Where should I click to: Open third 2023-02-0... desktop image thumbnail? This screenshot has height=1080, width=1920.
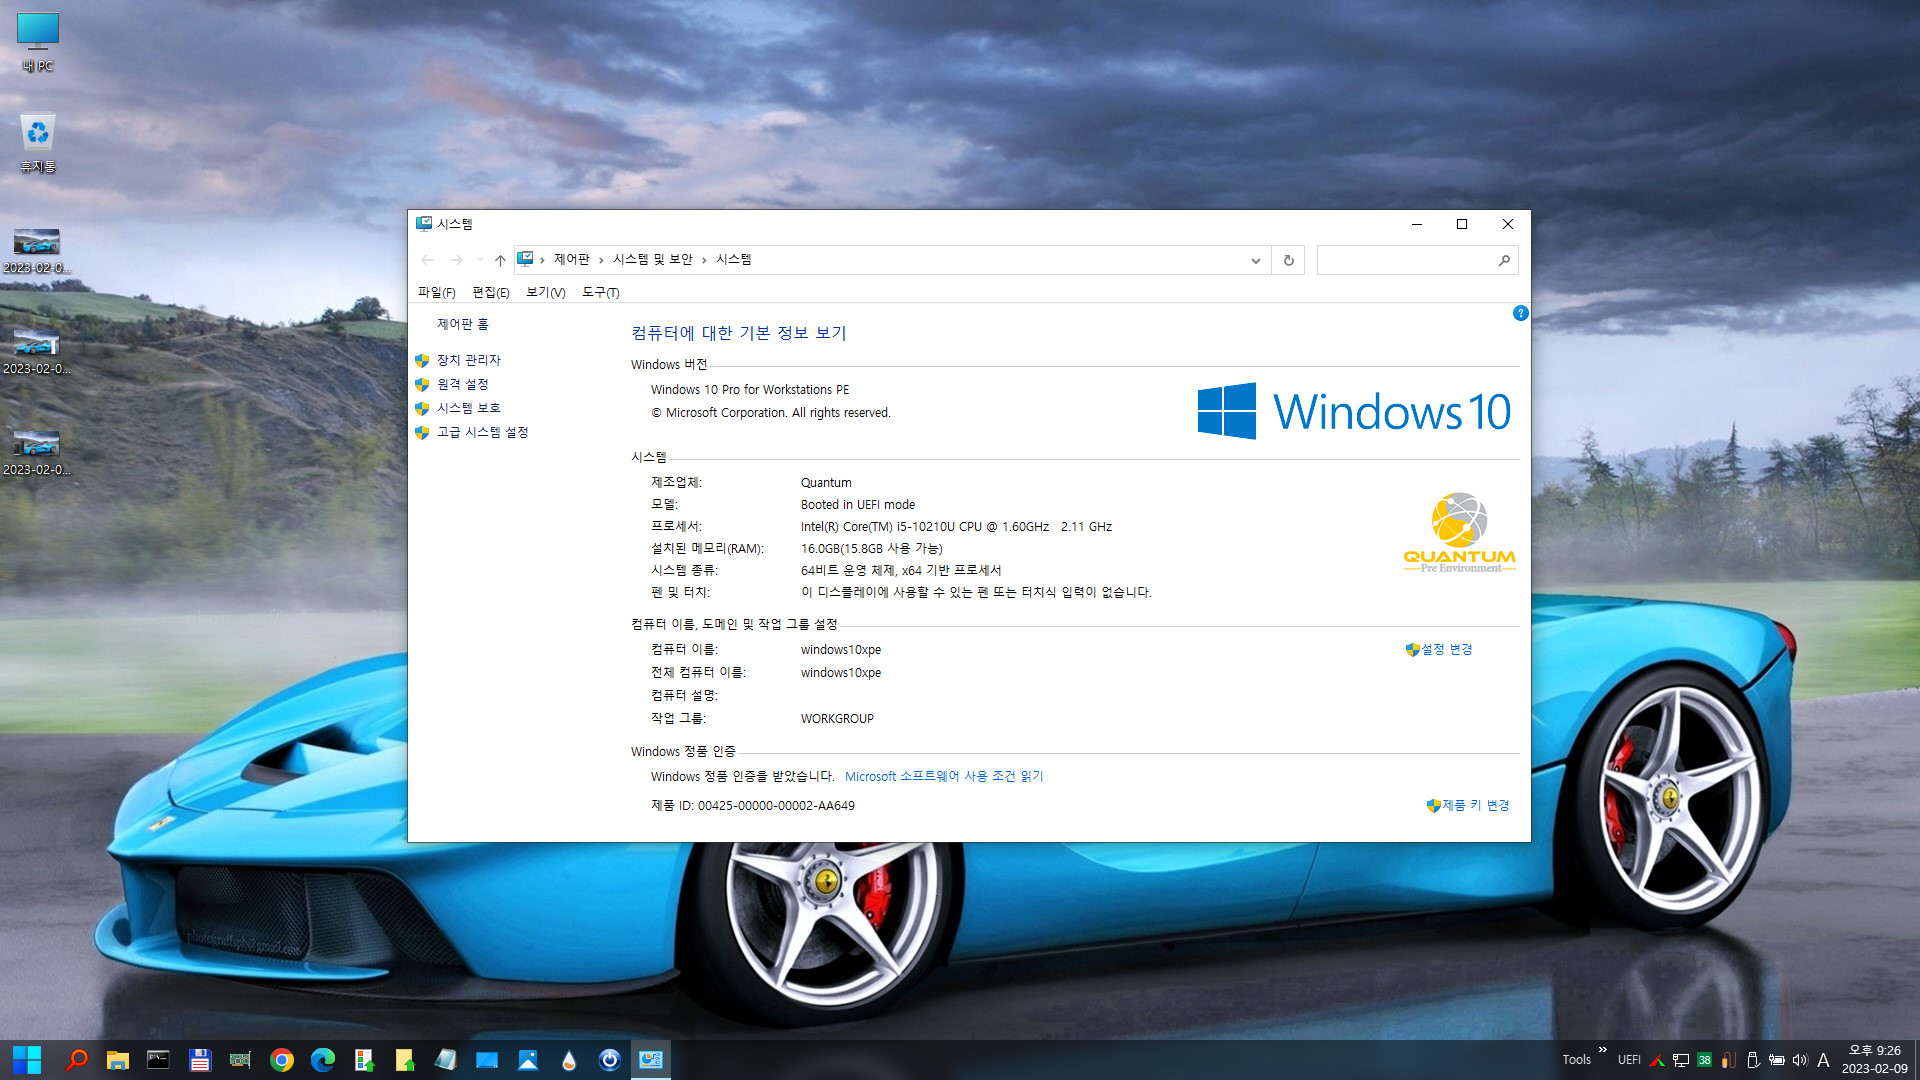tap(37, 452)
